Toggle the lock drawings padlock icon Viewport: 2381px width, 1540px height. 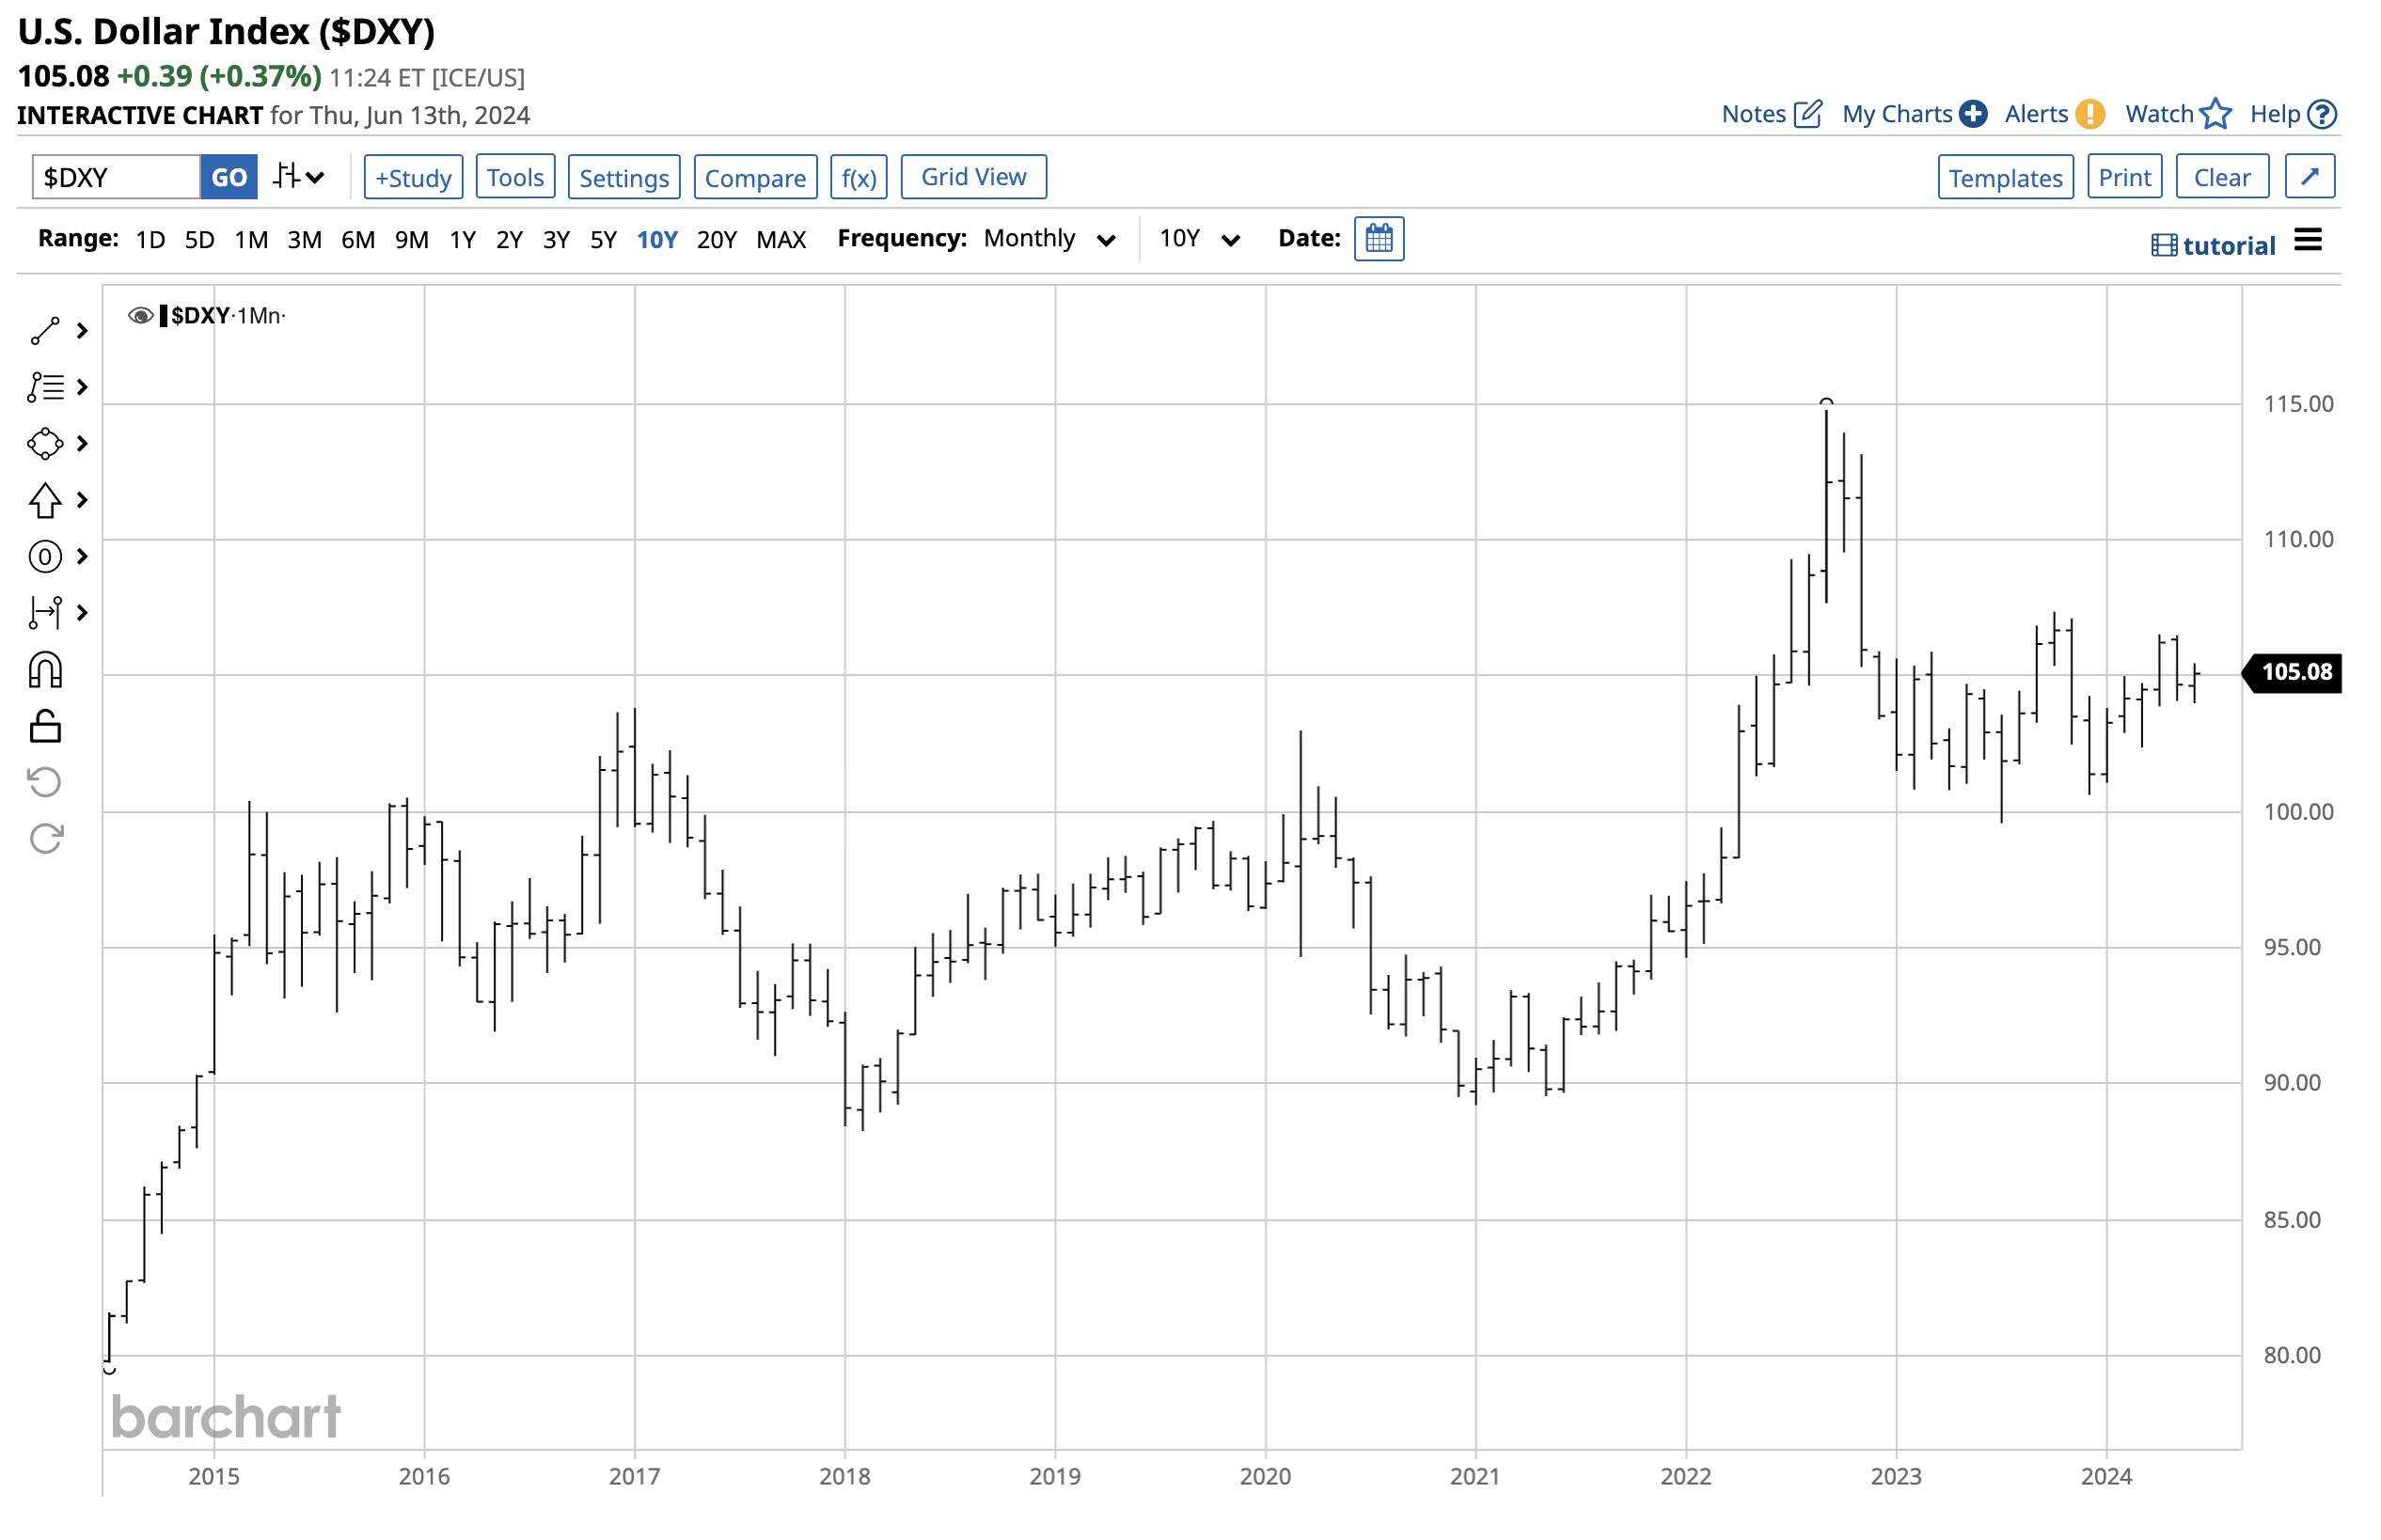point(45,726)
